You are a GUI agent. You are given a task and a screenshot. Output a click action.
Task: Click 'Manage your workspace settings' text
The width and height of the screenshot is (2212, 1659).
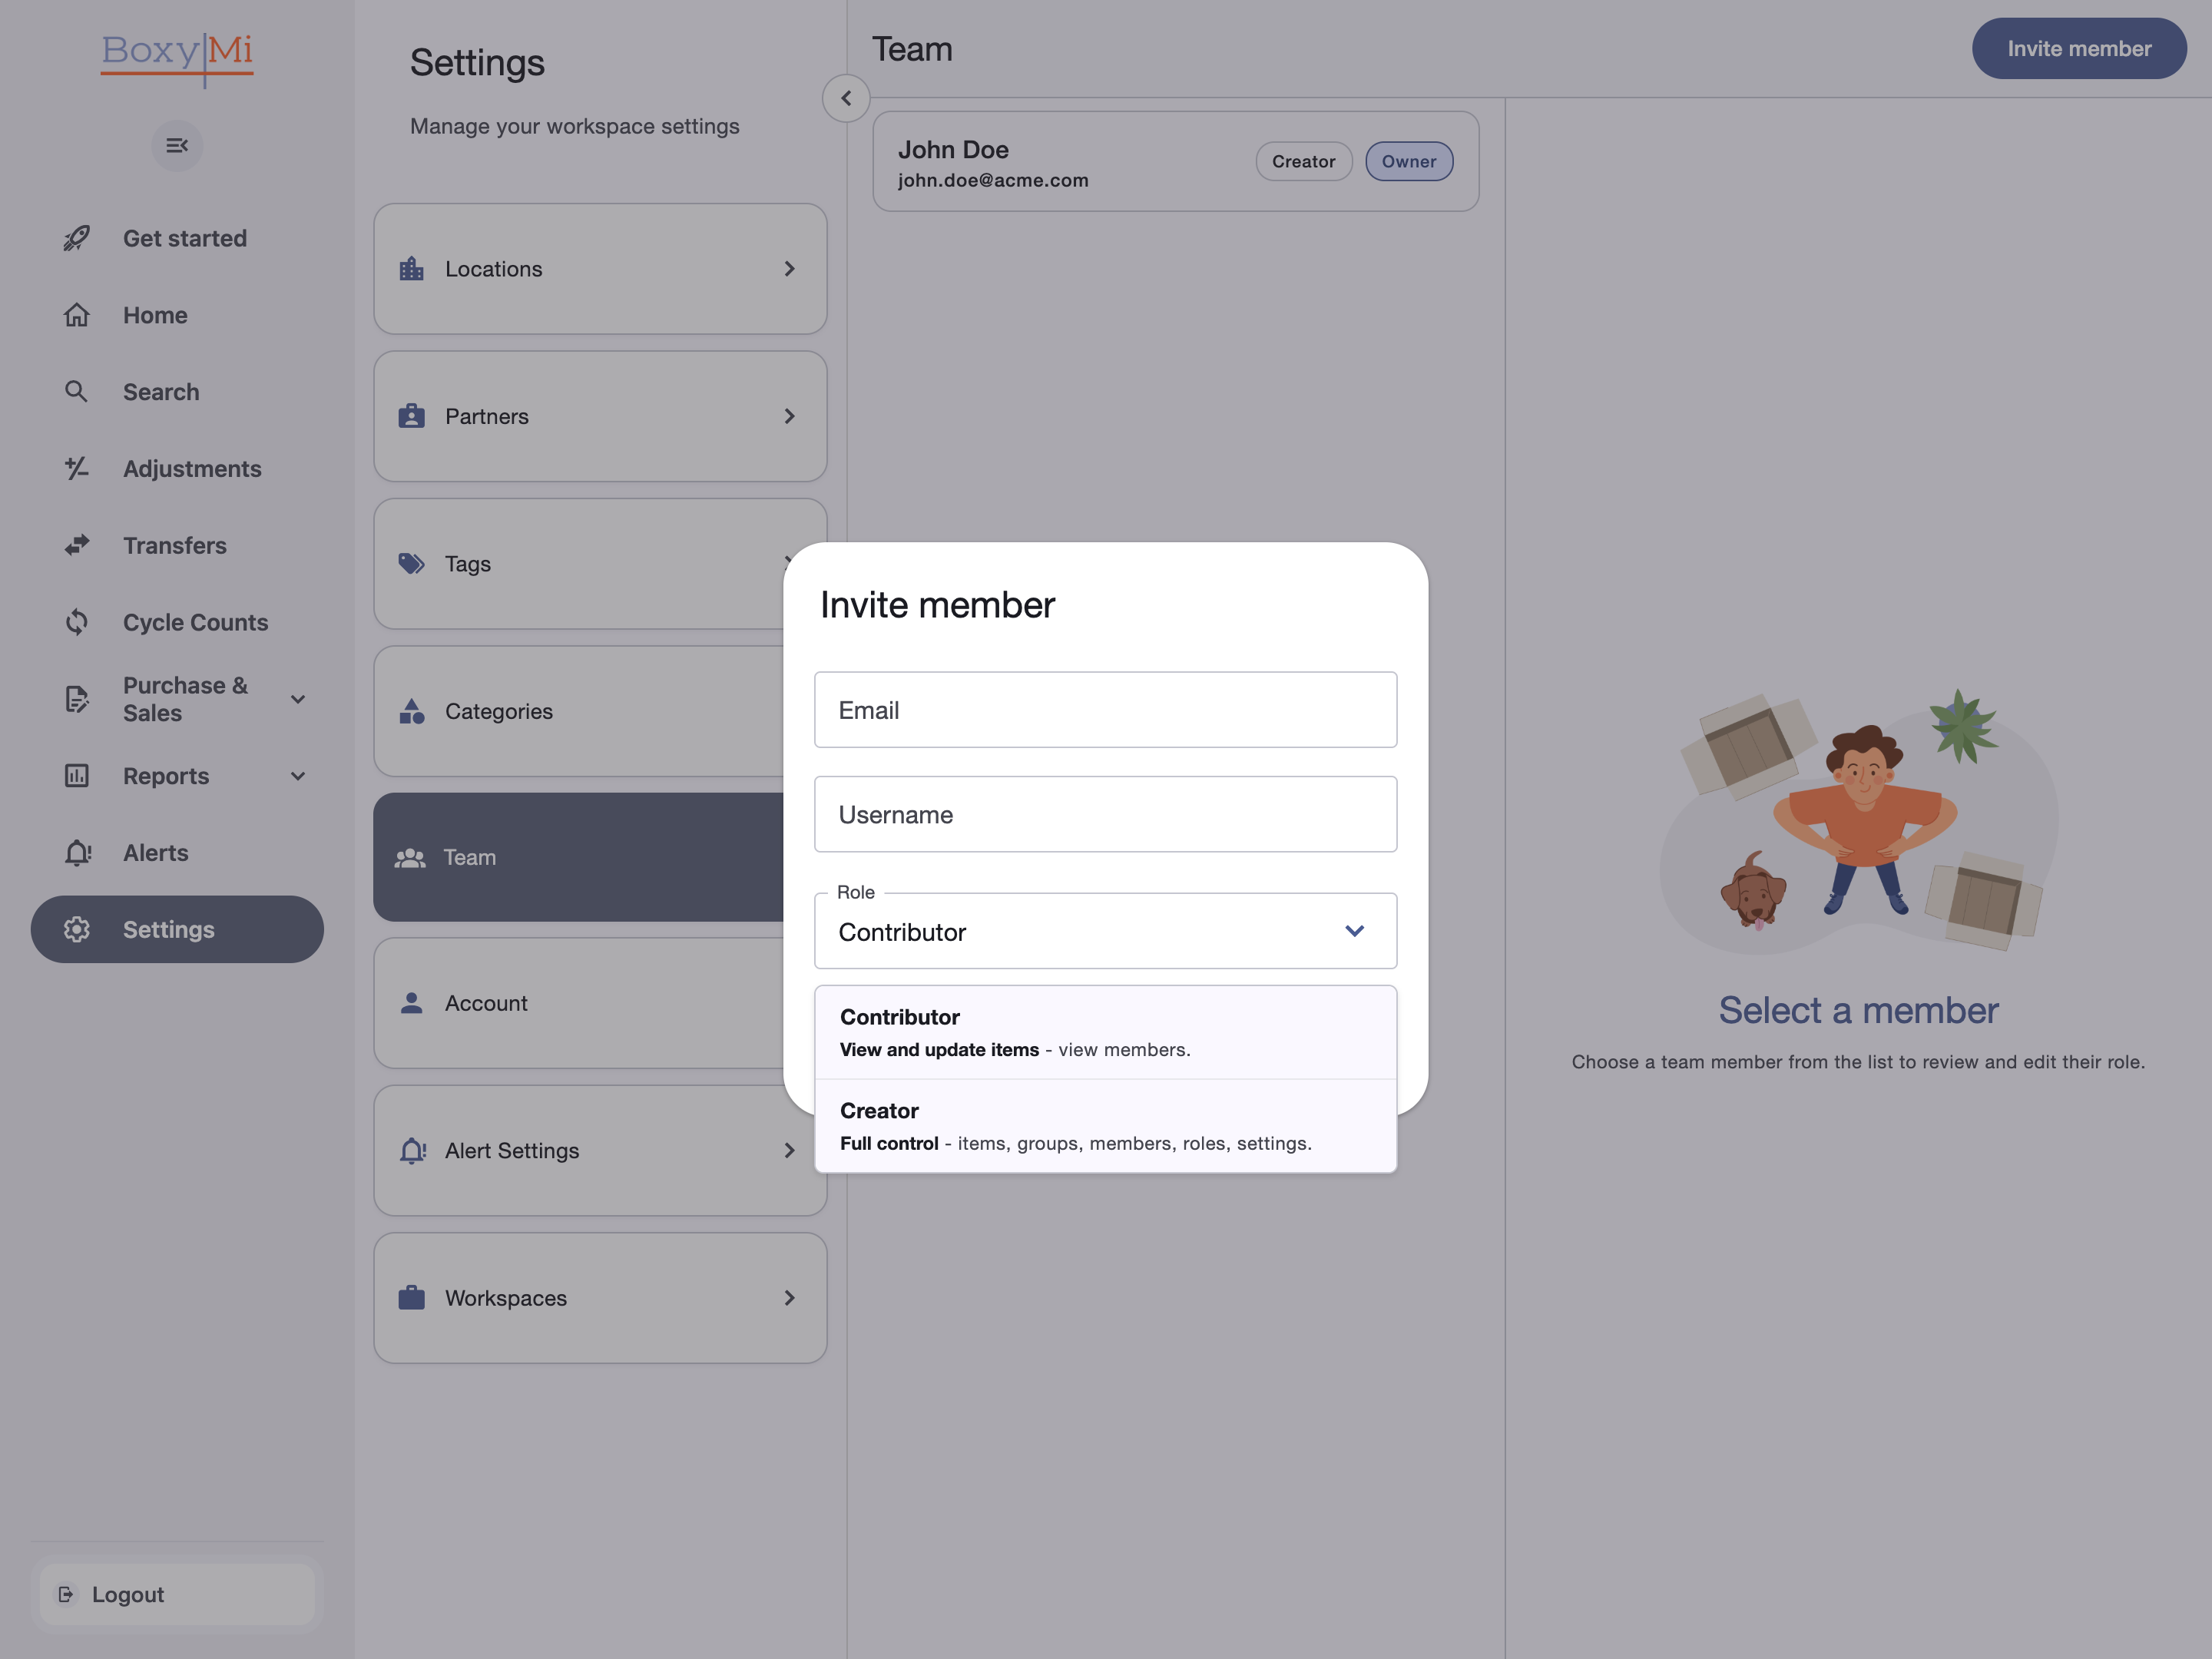(575, 126)
